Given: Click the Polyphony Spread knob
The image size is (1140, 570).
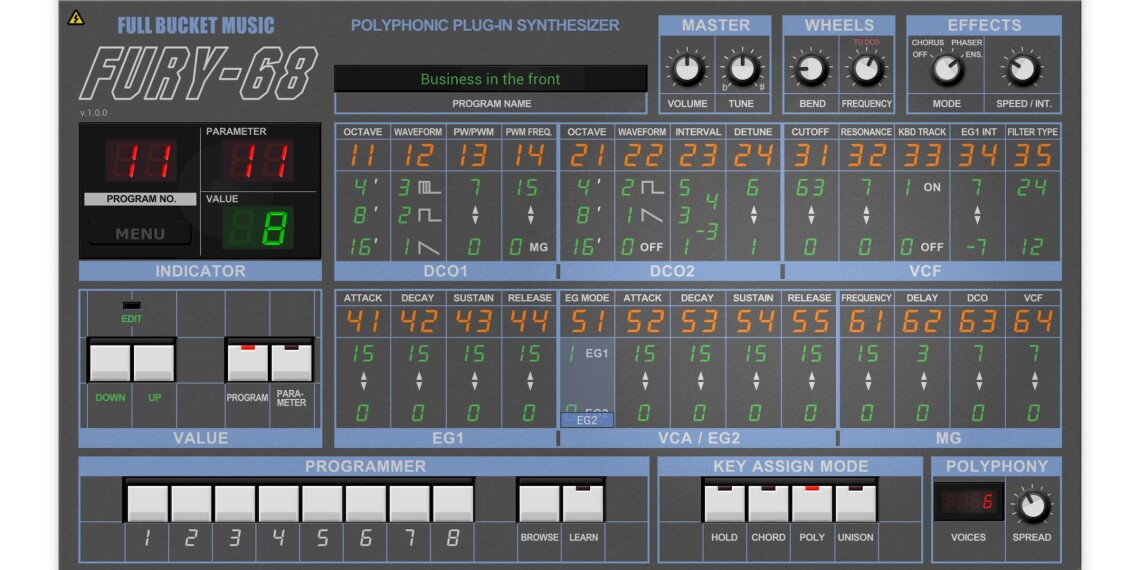Looking at the screenshot, I should [1030, 505].
